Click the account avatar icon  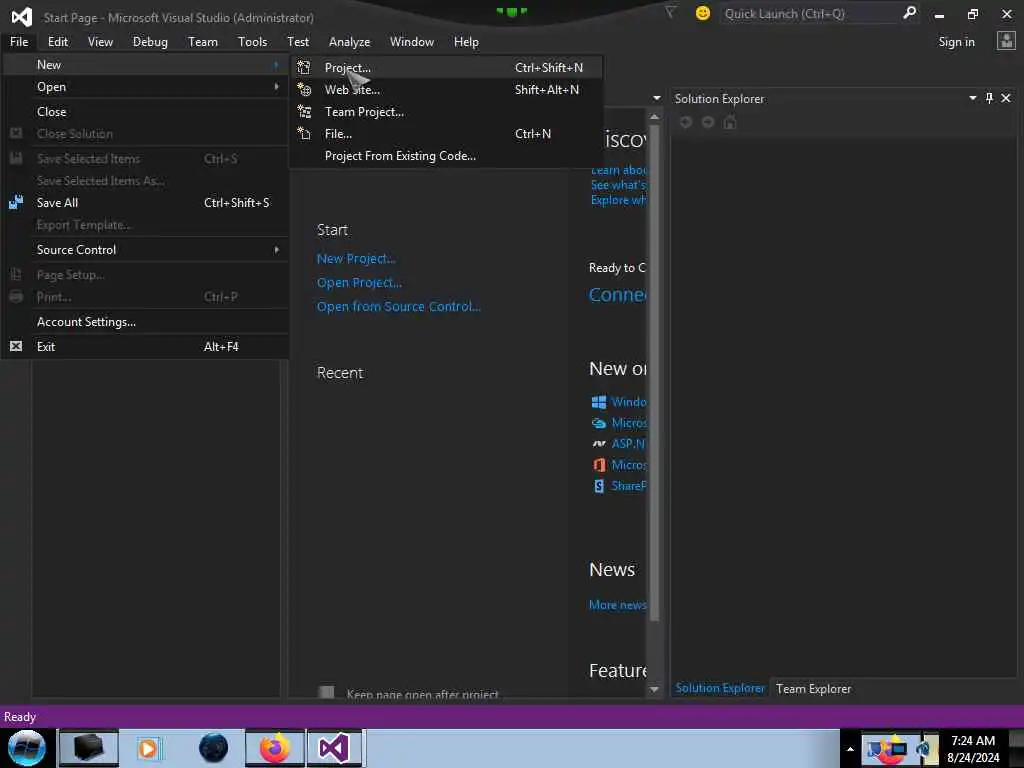[1006, 41]
